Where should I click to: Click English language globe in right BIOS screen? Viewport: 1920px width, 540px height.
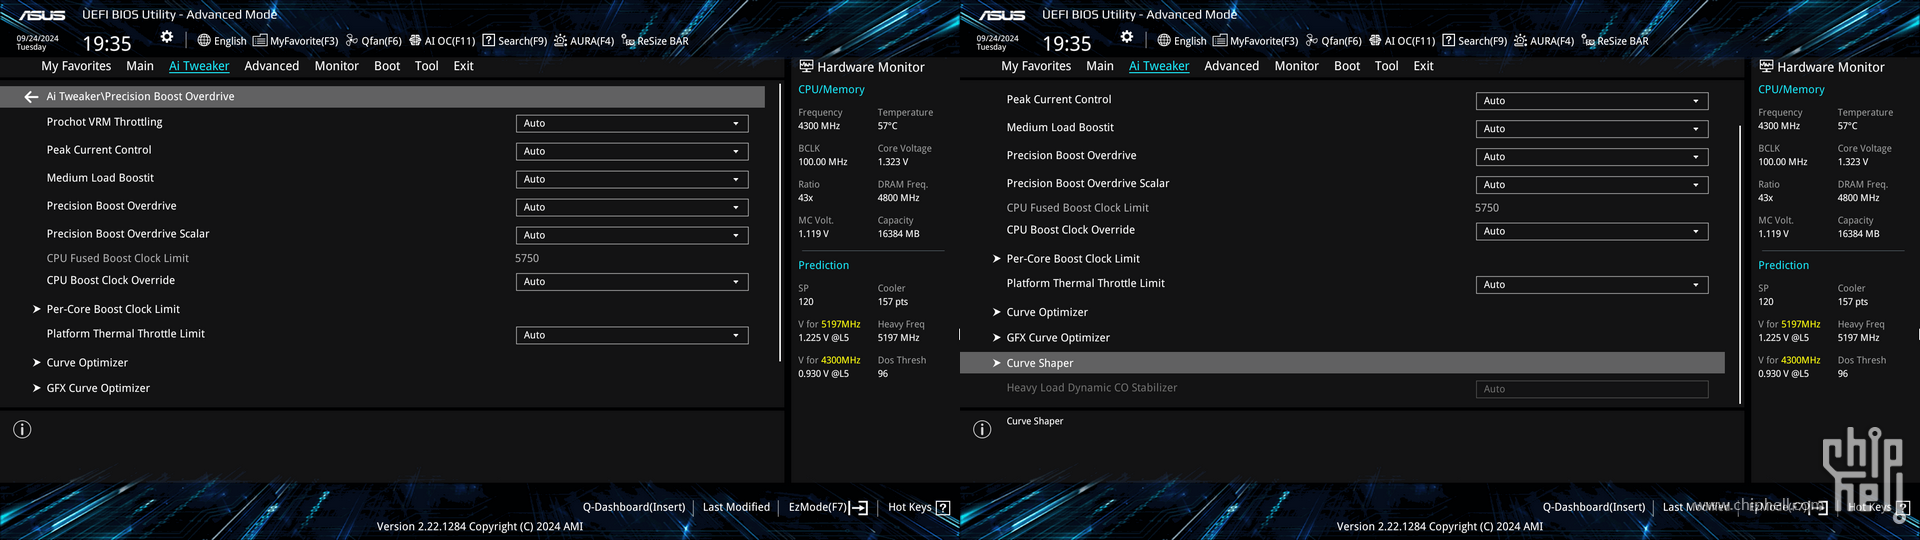coord(1182,41)
